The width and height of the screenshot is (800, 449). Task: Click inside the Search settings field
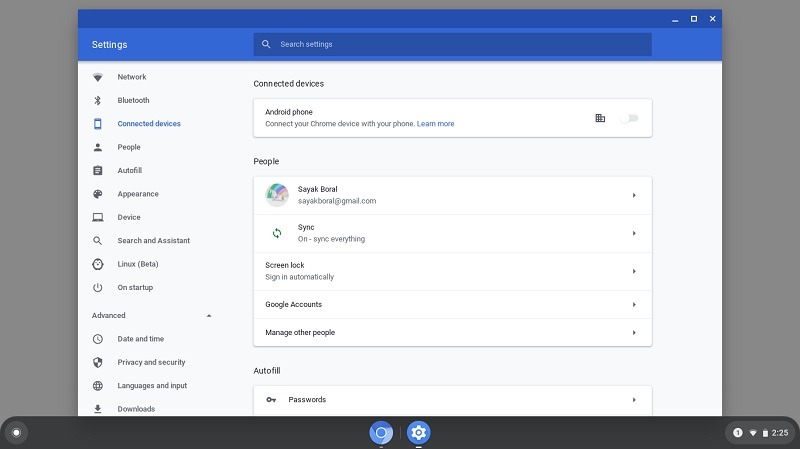453,44
